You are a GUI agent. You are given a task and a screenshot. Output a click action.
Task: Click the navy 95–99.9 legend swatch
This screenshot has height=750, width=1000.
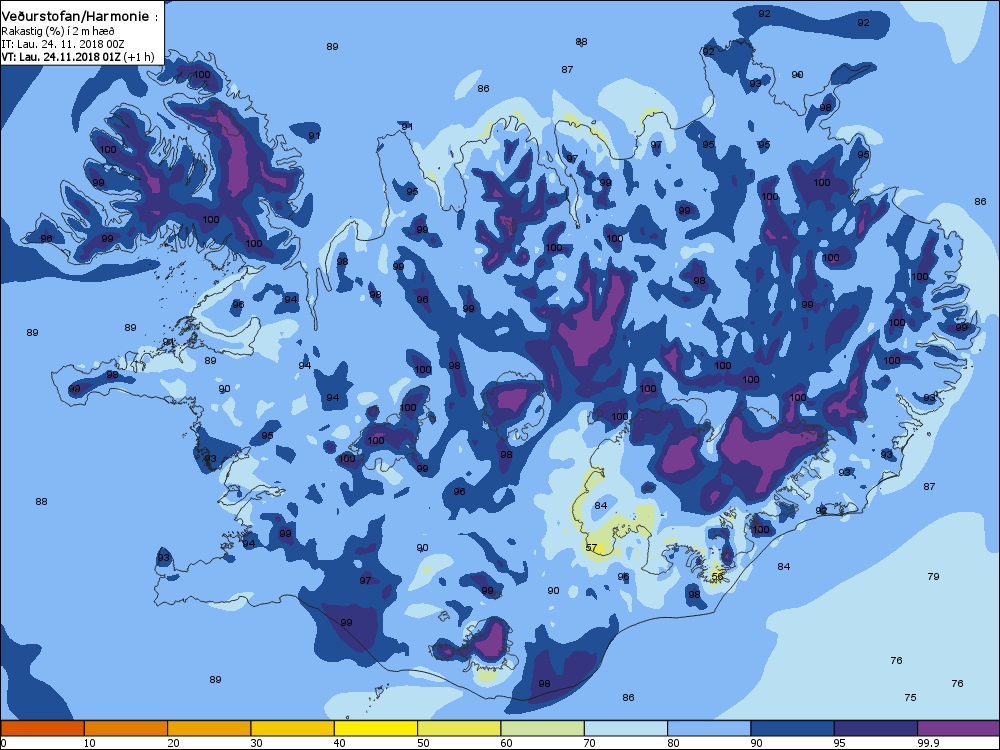pos(876,728)
